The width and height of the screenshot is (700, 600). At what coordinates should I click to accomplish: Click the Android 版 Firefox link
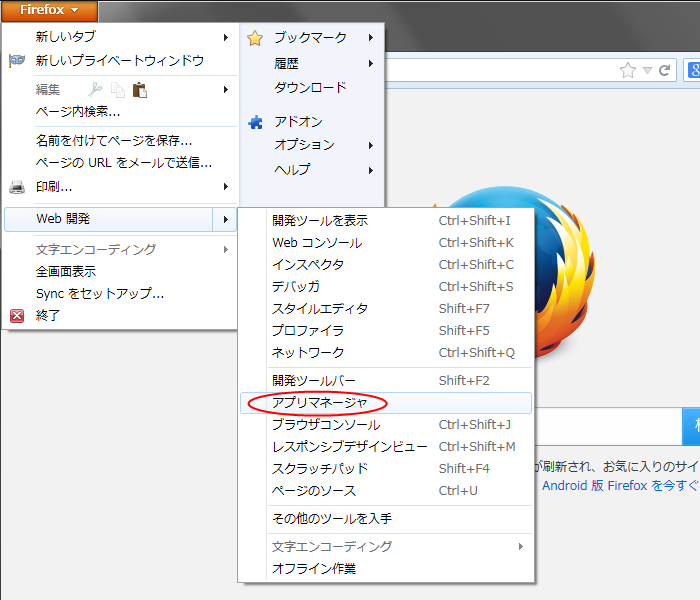621,486
